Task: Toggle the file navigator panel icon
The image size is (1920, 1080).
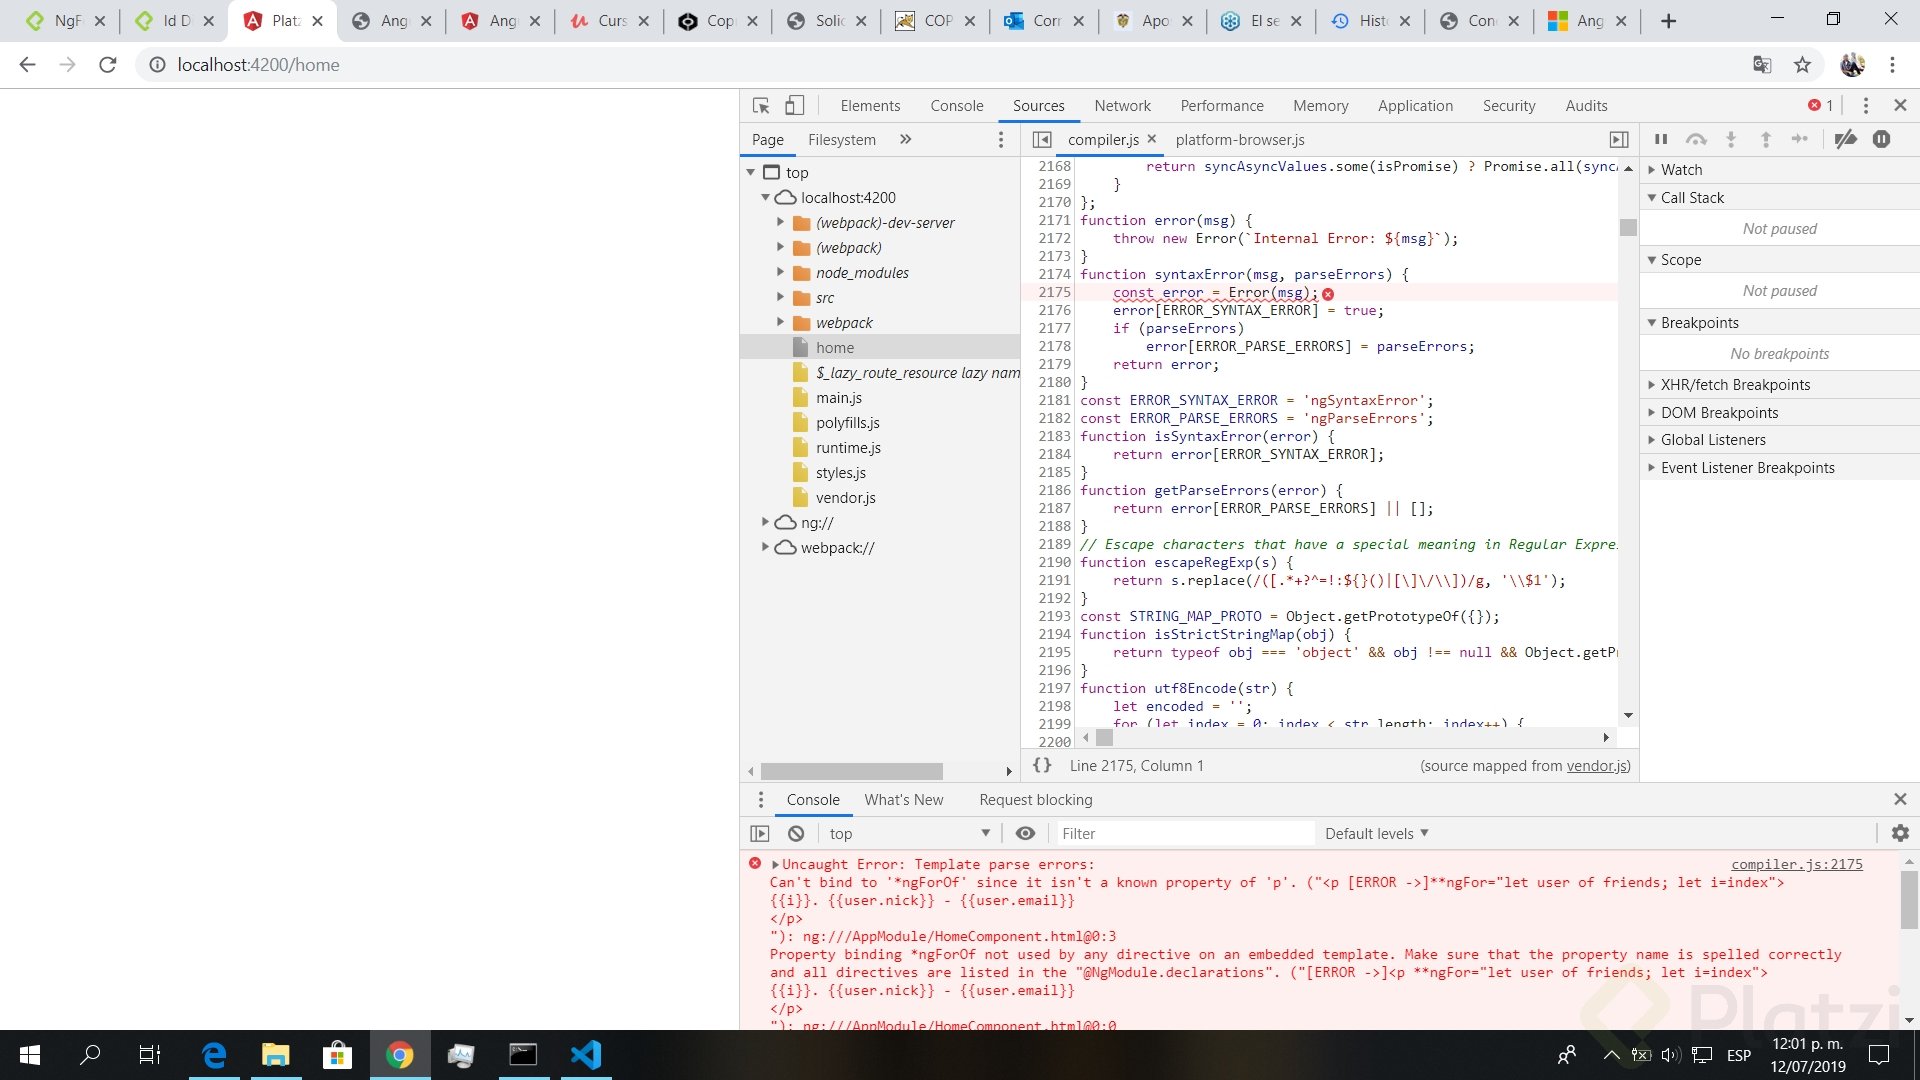Action: click(x=1042, y=140)
